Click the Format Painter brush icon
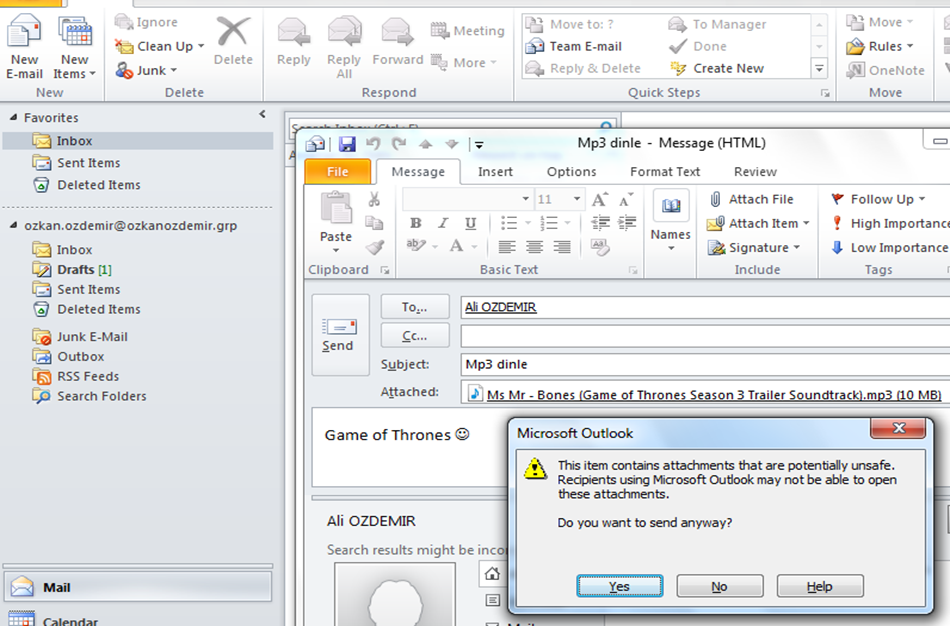950x626 pixels. (374, 247)
